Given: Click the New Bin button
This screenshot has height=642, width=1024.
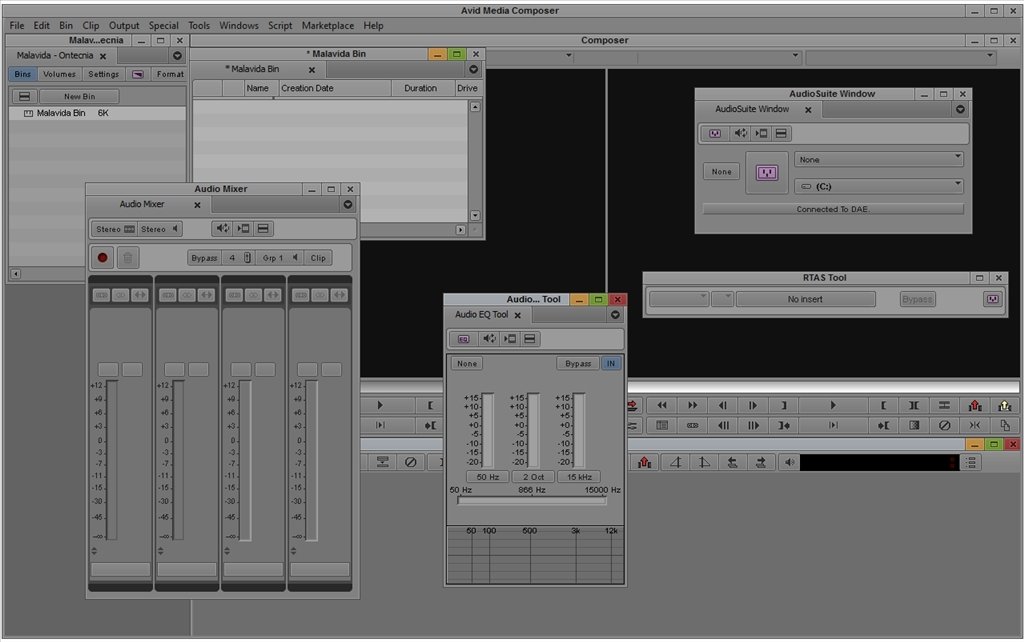Looking at the screenshot, I should (x=80, y=96).
